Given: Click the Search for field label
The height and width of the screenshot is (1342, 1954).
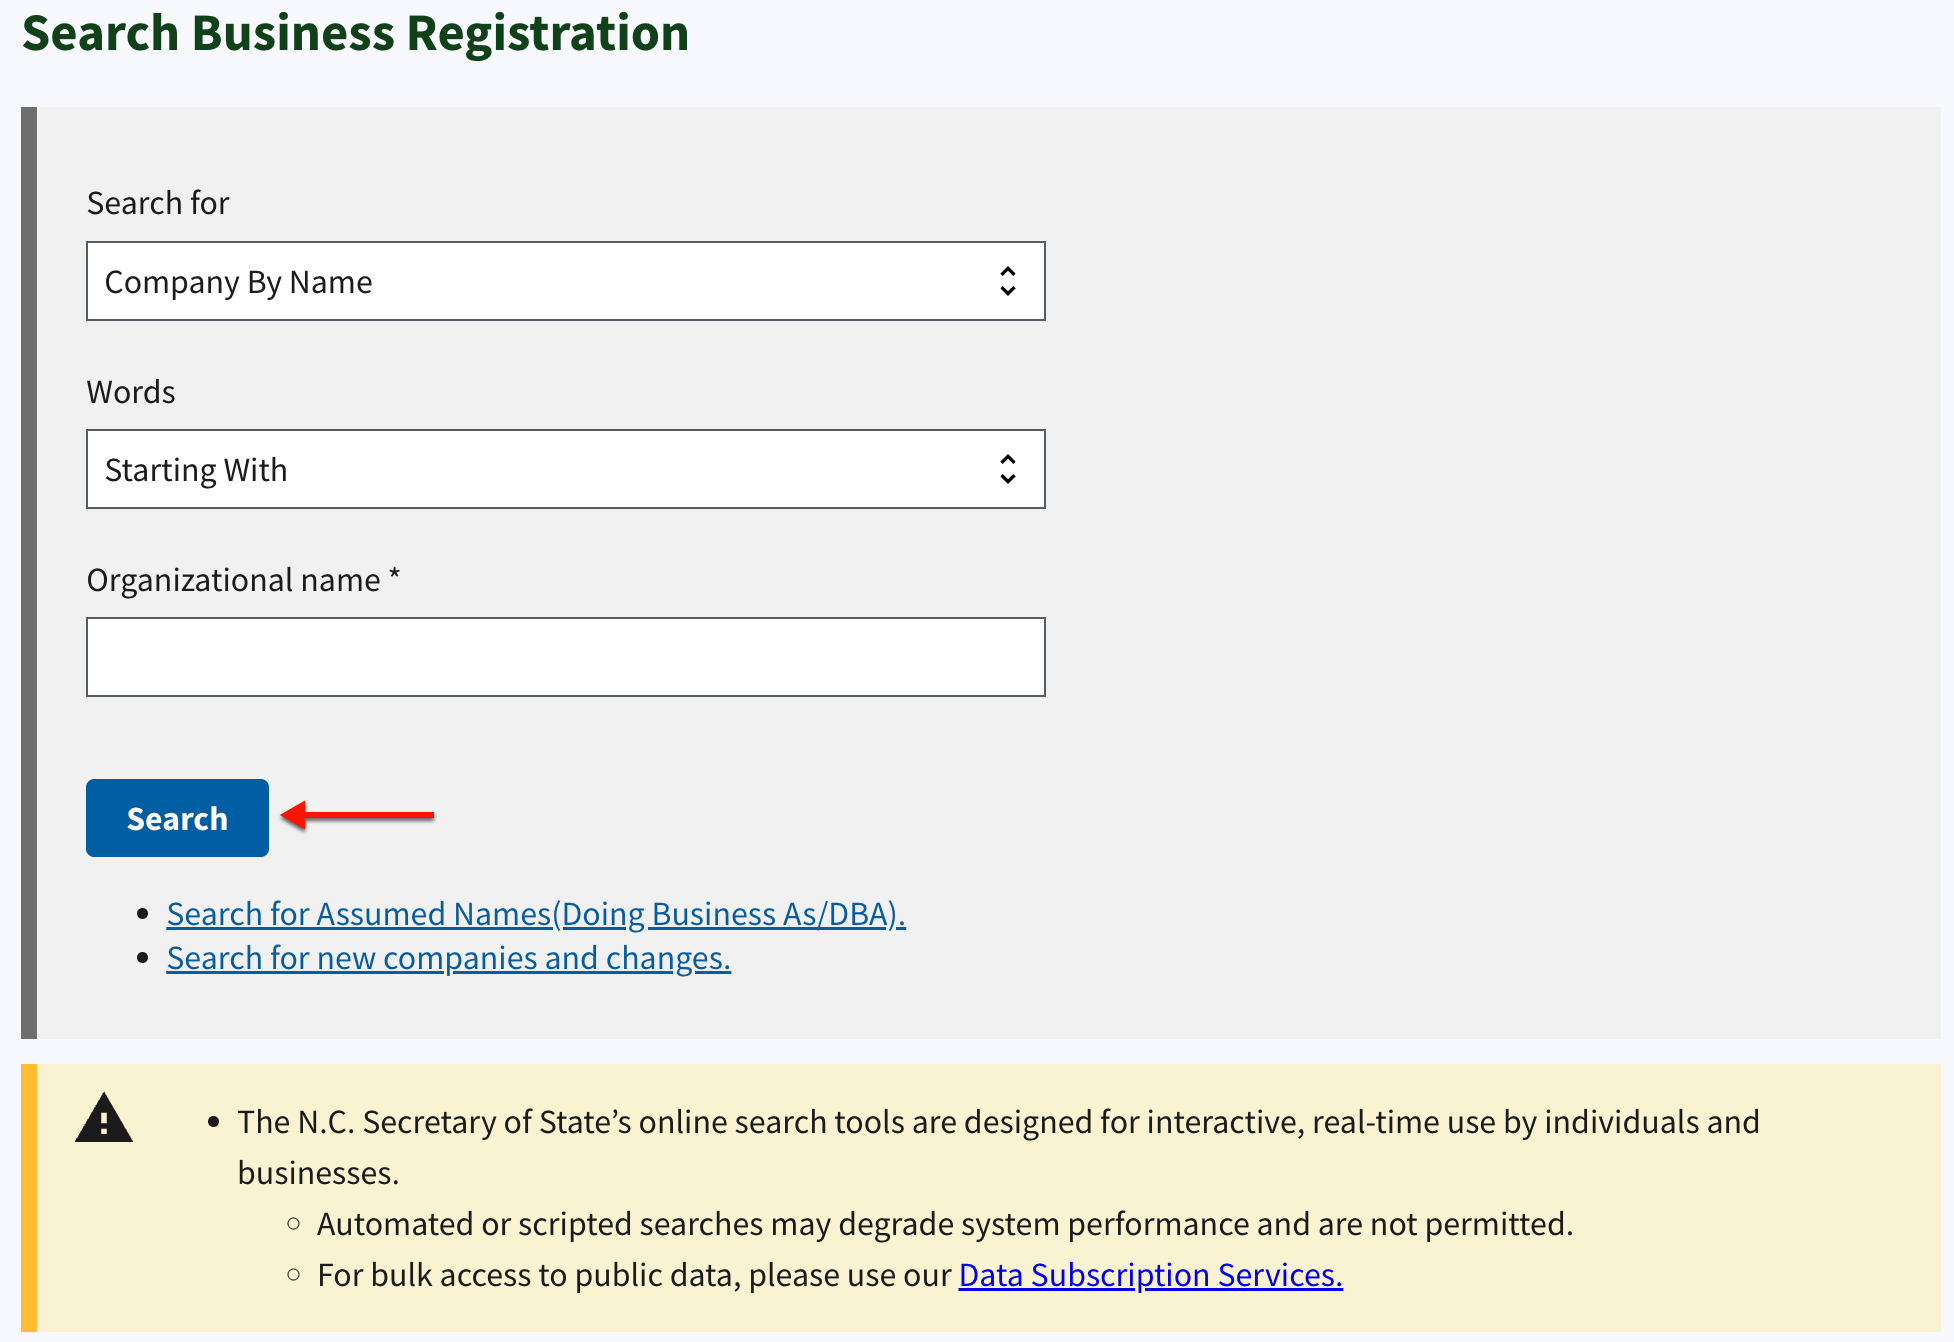Looking at the screenshot, I should (158, 203).
